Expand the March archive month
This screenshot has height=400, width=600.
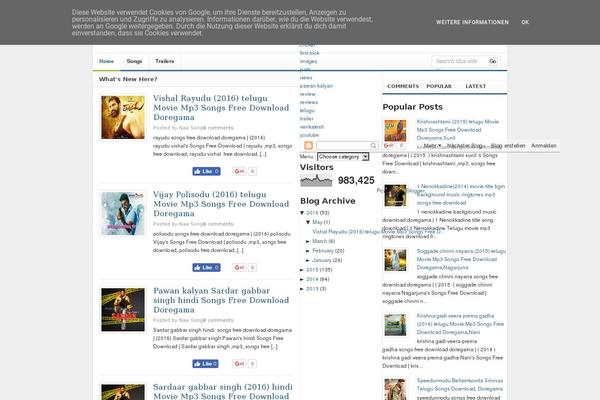pyautogui.click(x=308, y=242)
